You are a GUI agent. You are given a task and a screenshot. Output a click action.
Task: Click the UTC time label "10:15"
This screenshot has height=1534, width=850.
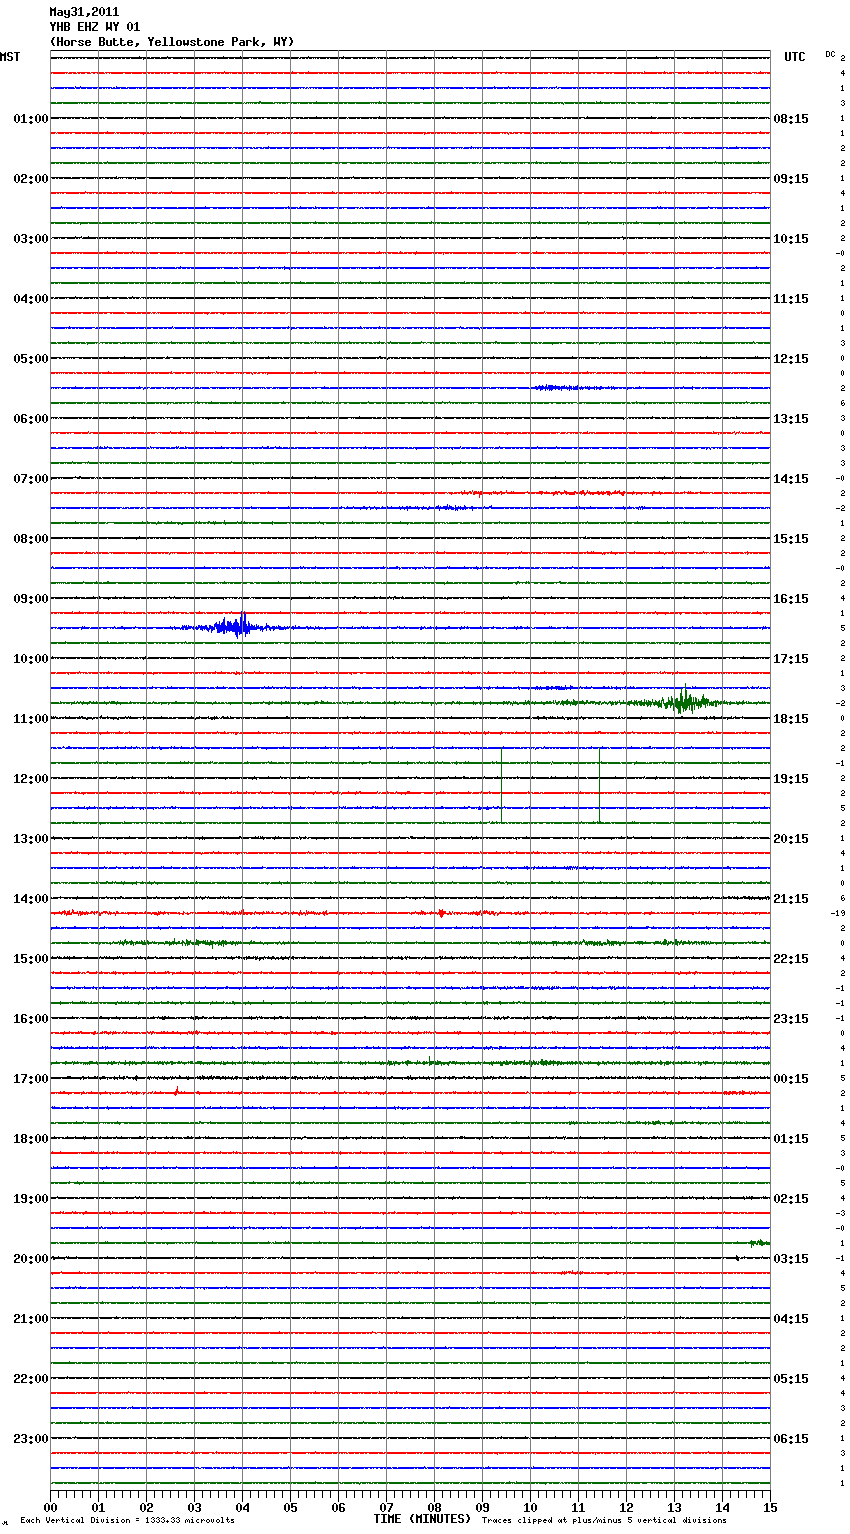pos(791,239)
